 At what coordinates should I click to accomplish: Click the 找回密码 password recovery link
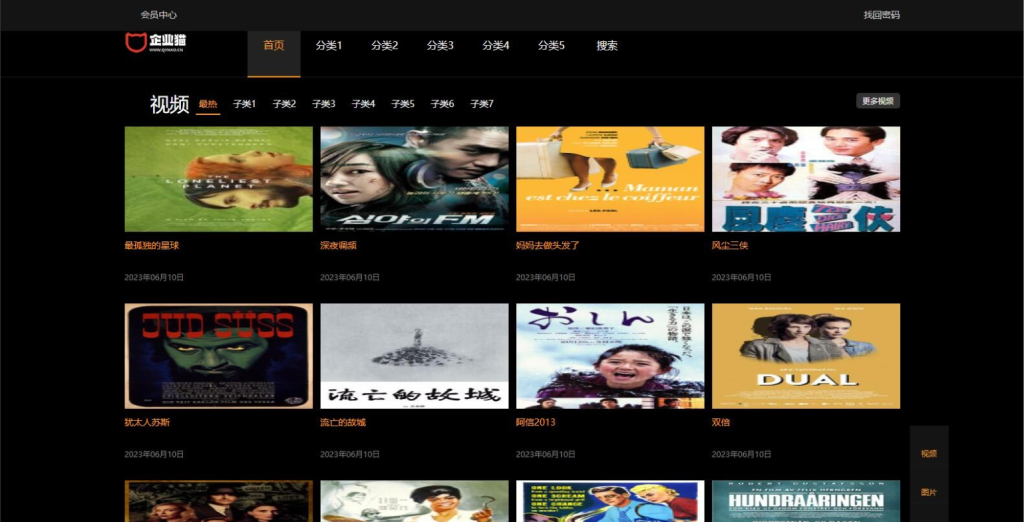coord(881,15)
